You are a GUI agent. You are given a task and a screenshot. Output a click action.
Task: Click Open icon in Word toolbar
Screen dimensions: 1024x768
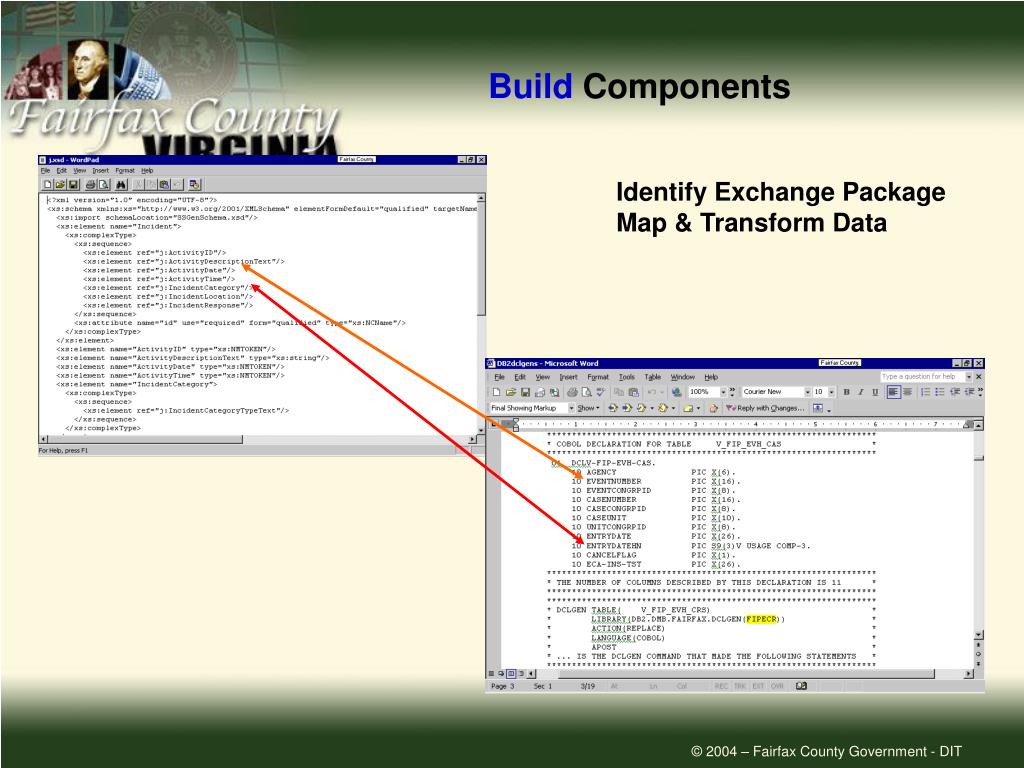(x=511, y=392)
